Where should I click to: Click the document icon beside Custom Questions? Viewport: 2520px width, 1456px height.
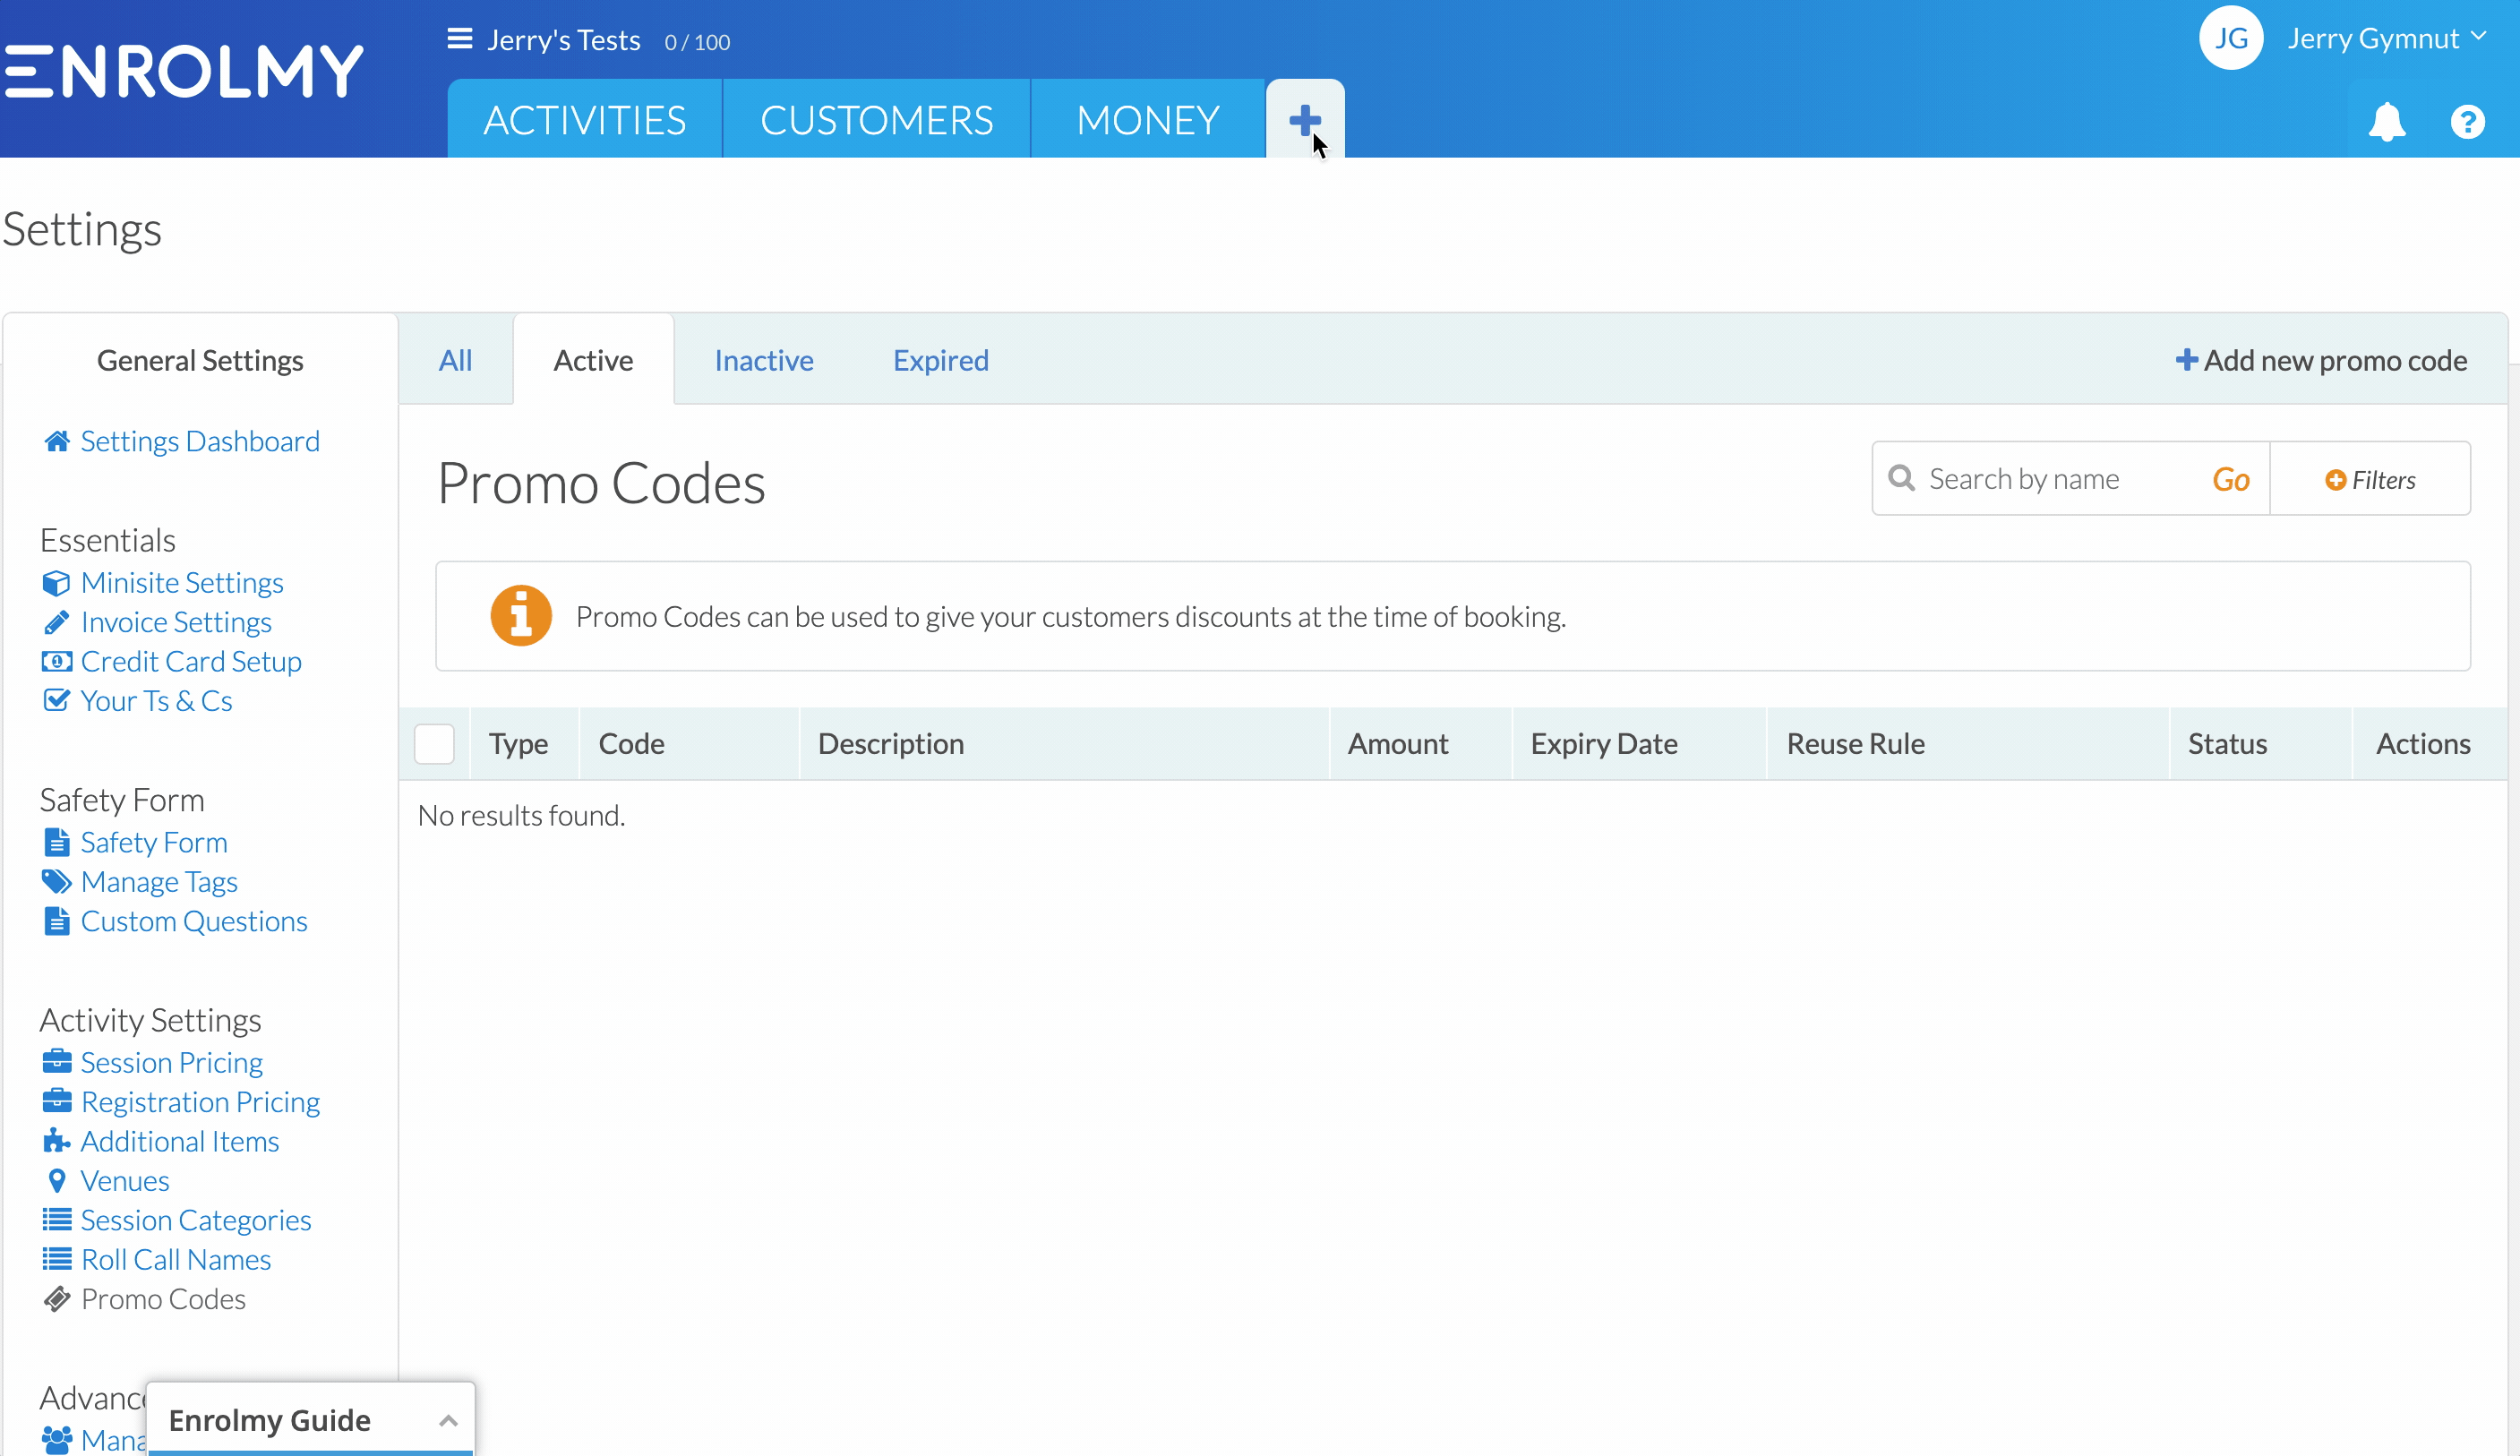point(57,920)
